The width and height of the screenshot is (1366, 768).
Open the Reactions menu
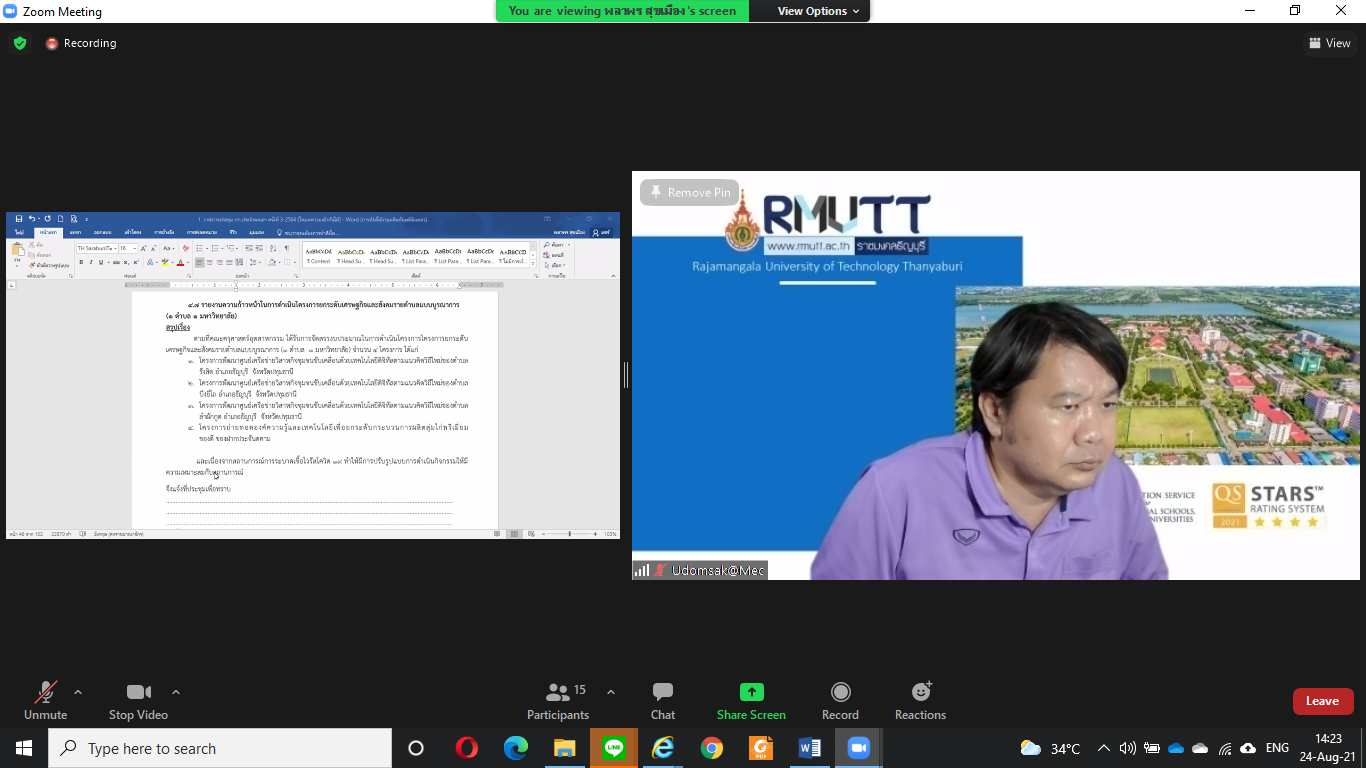pyautogui.click(x=920, y=700)
